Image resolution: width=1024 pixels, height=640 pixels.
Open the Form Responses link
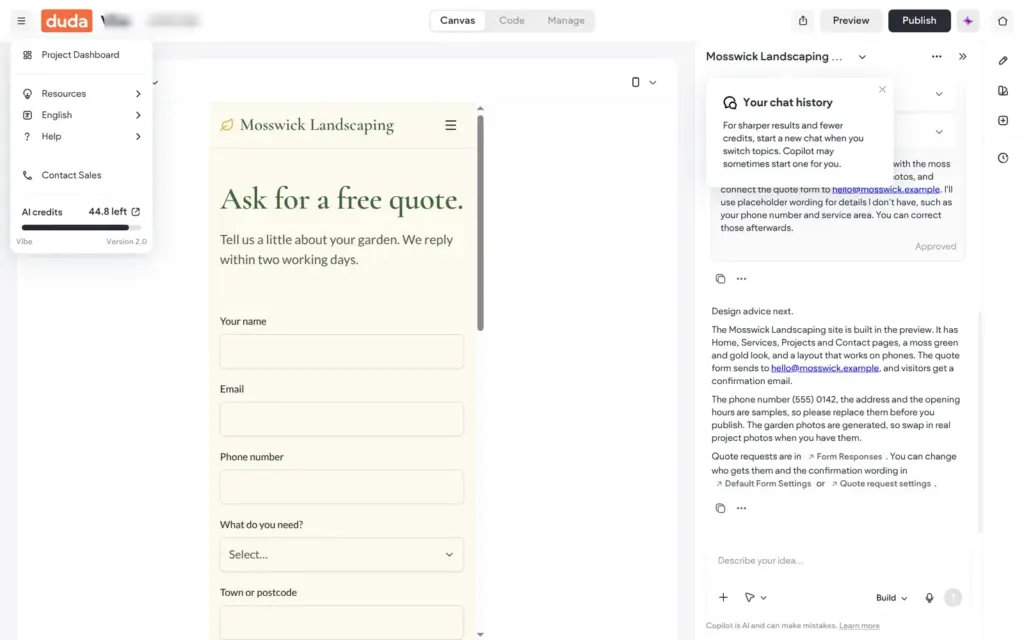click(x=845, y=456)
